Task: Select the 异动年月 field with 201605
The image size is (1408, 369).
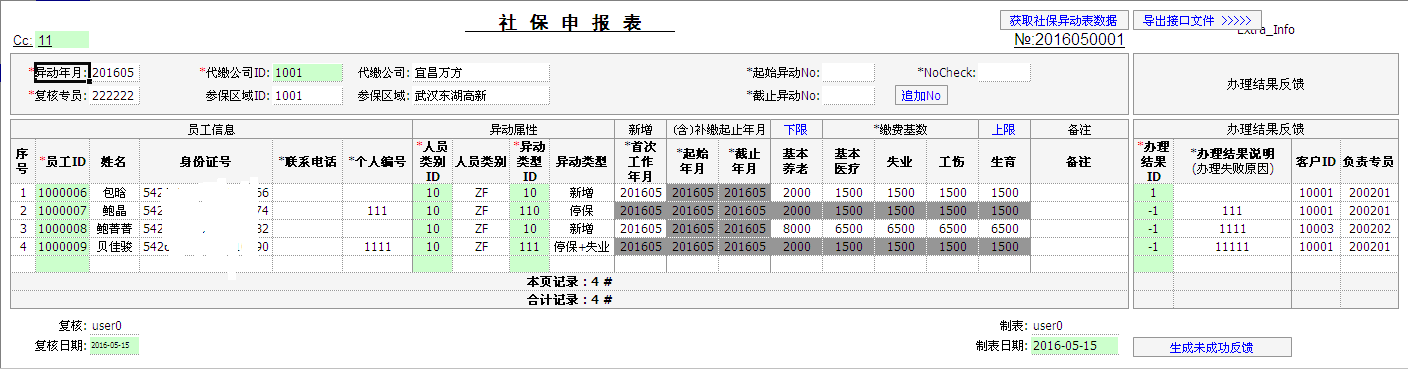Action: 114,73
